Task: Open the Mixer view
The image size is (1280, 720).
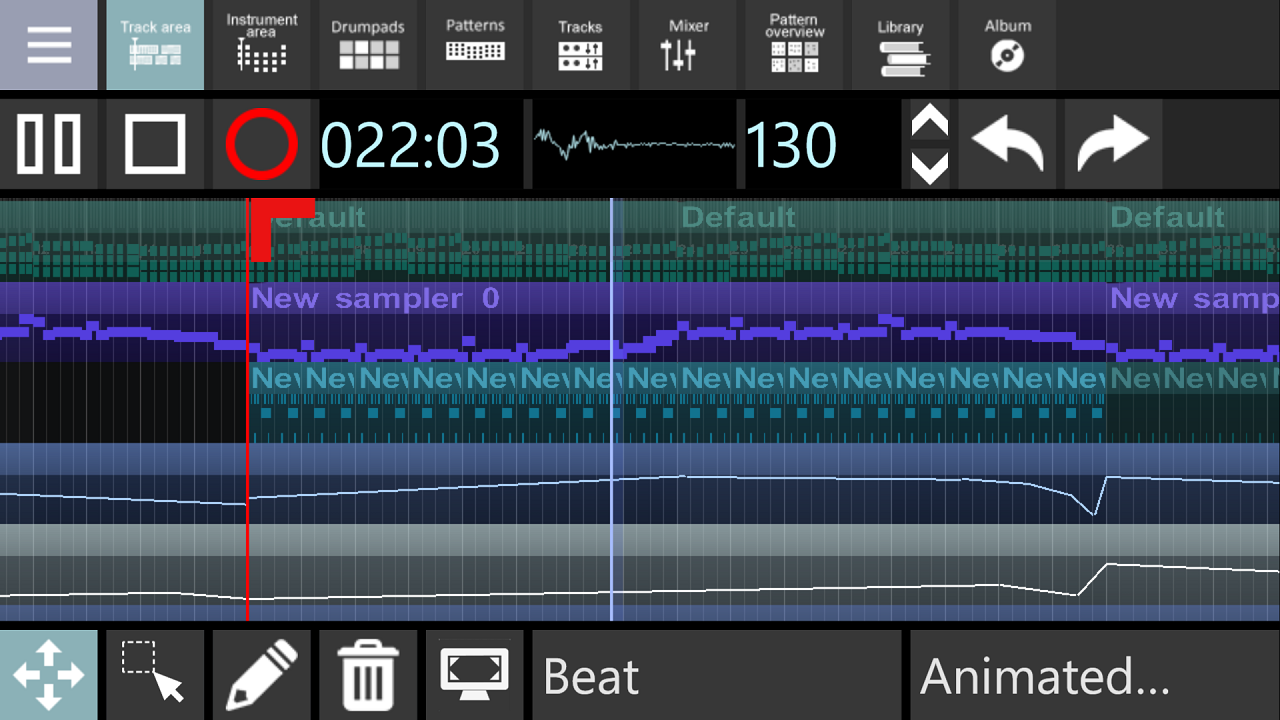Action: tap(688, 45)
